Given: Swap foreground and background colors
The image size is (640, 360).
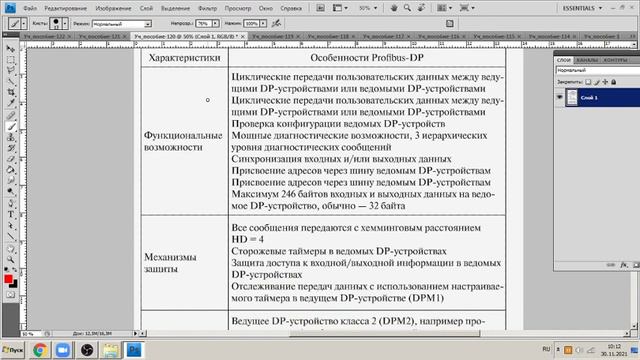Looking at the screenshot, I should tap(15, 270).
